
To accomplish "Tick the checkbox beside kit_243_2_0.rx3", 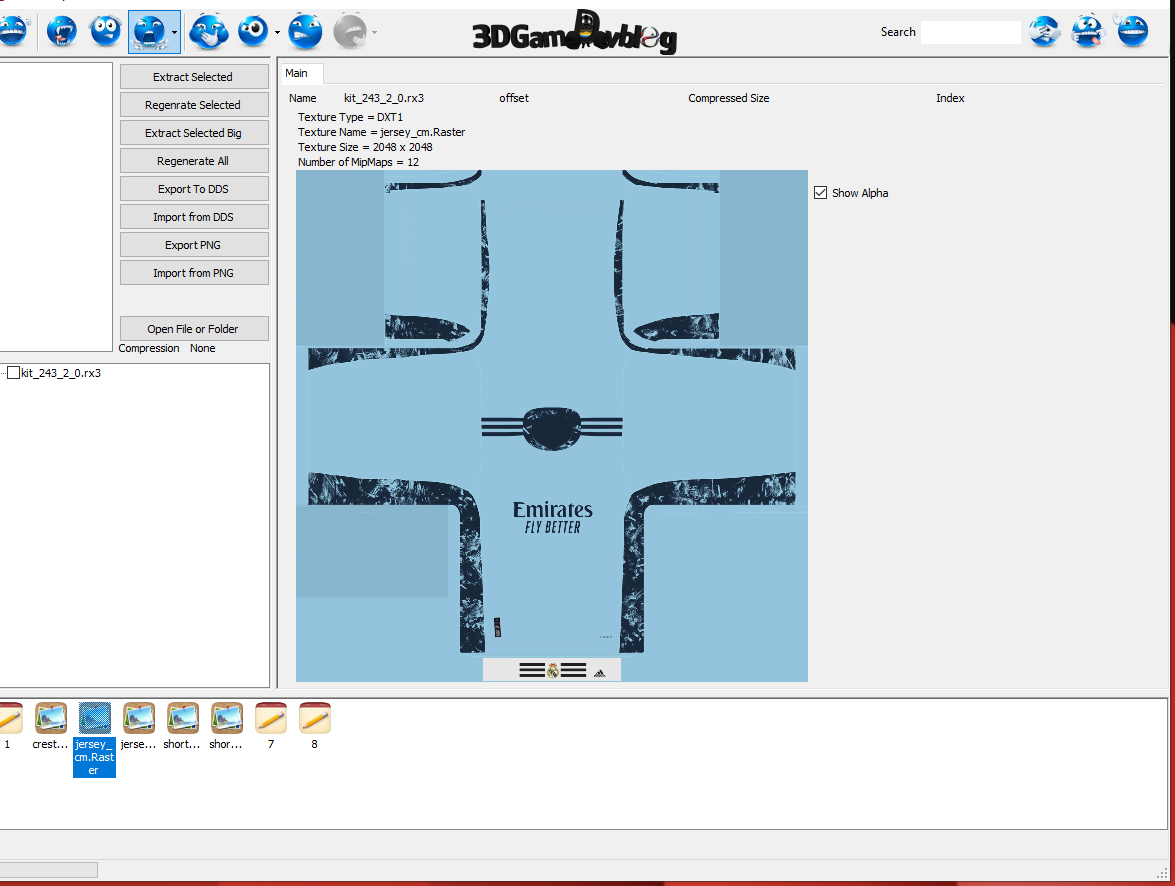I will pyautogui.click(x=13, y=373).
